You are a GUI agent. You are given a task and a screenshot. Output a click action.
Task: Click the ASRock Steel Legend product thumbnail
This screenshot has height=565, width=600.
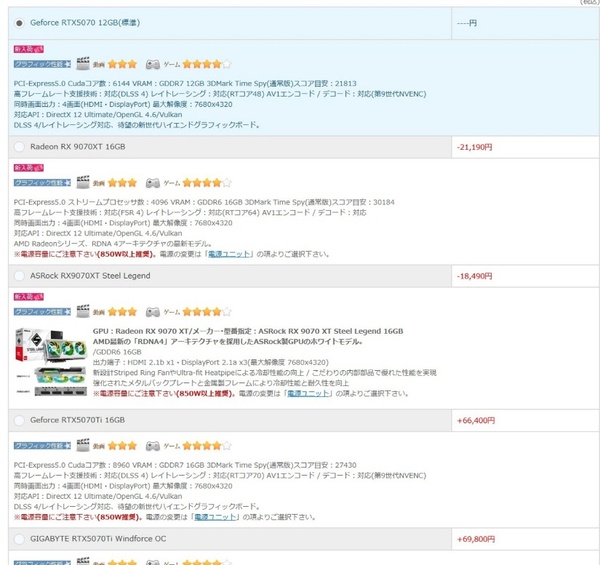51,362
